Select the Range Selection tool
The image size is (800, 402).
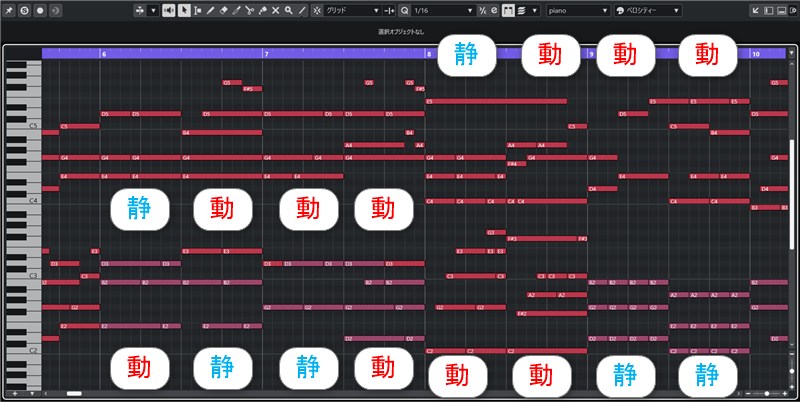click(x=197, y=10)
